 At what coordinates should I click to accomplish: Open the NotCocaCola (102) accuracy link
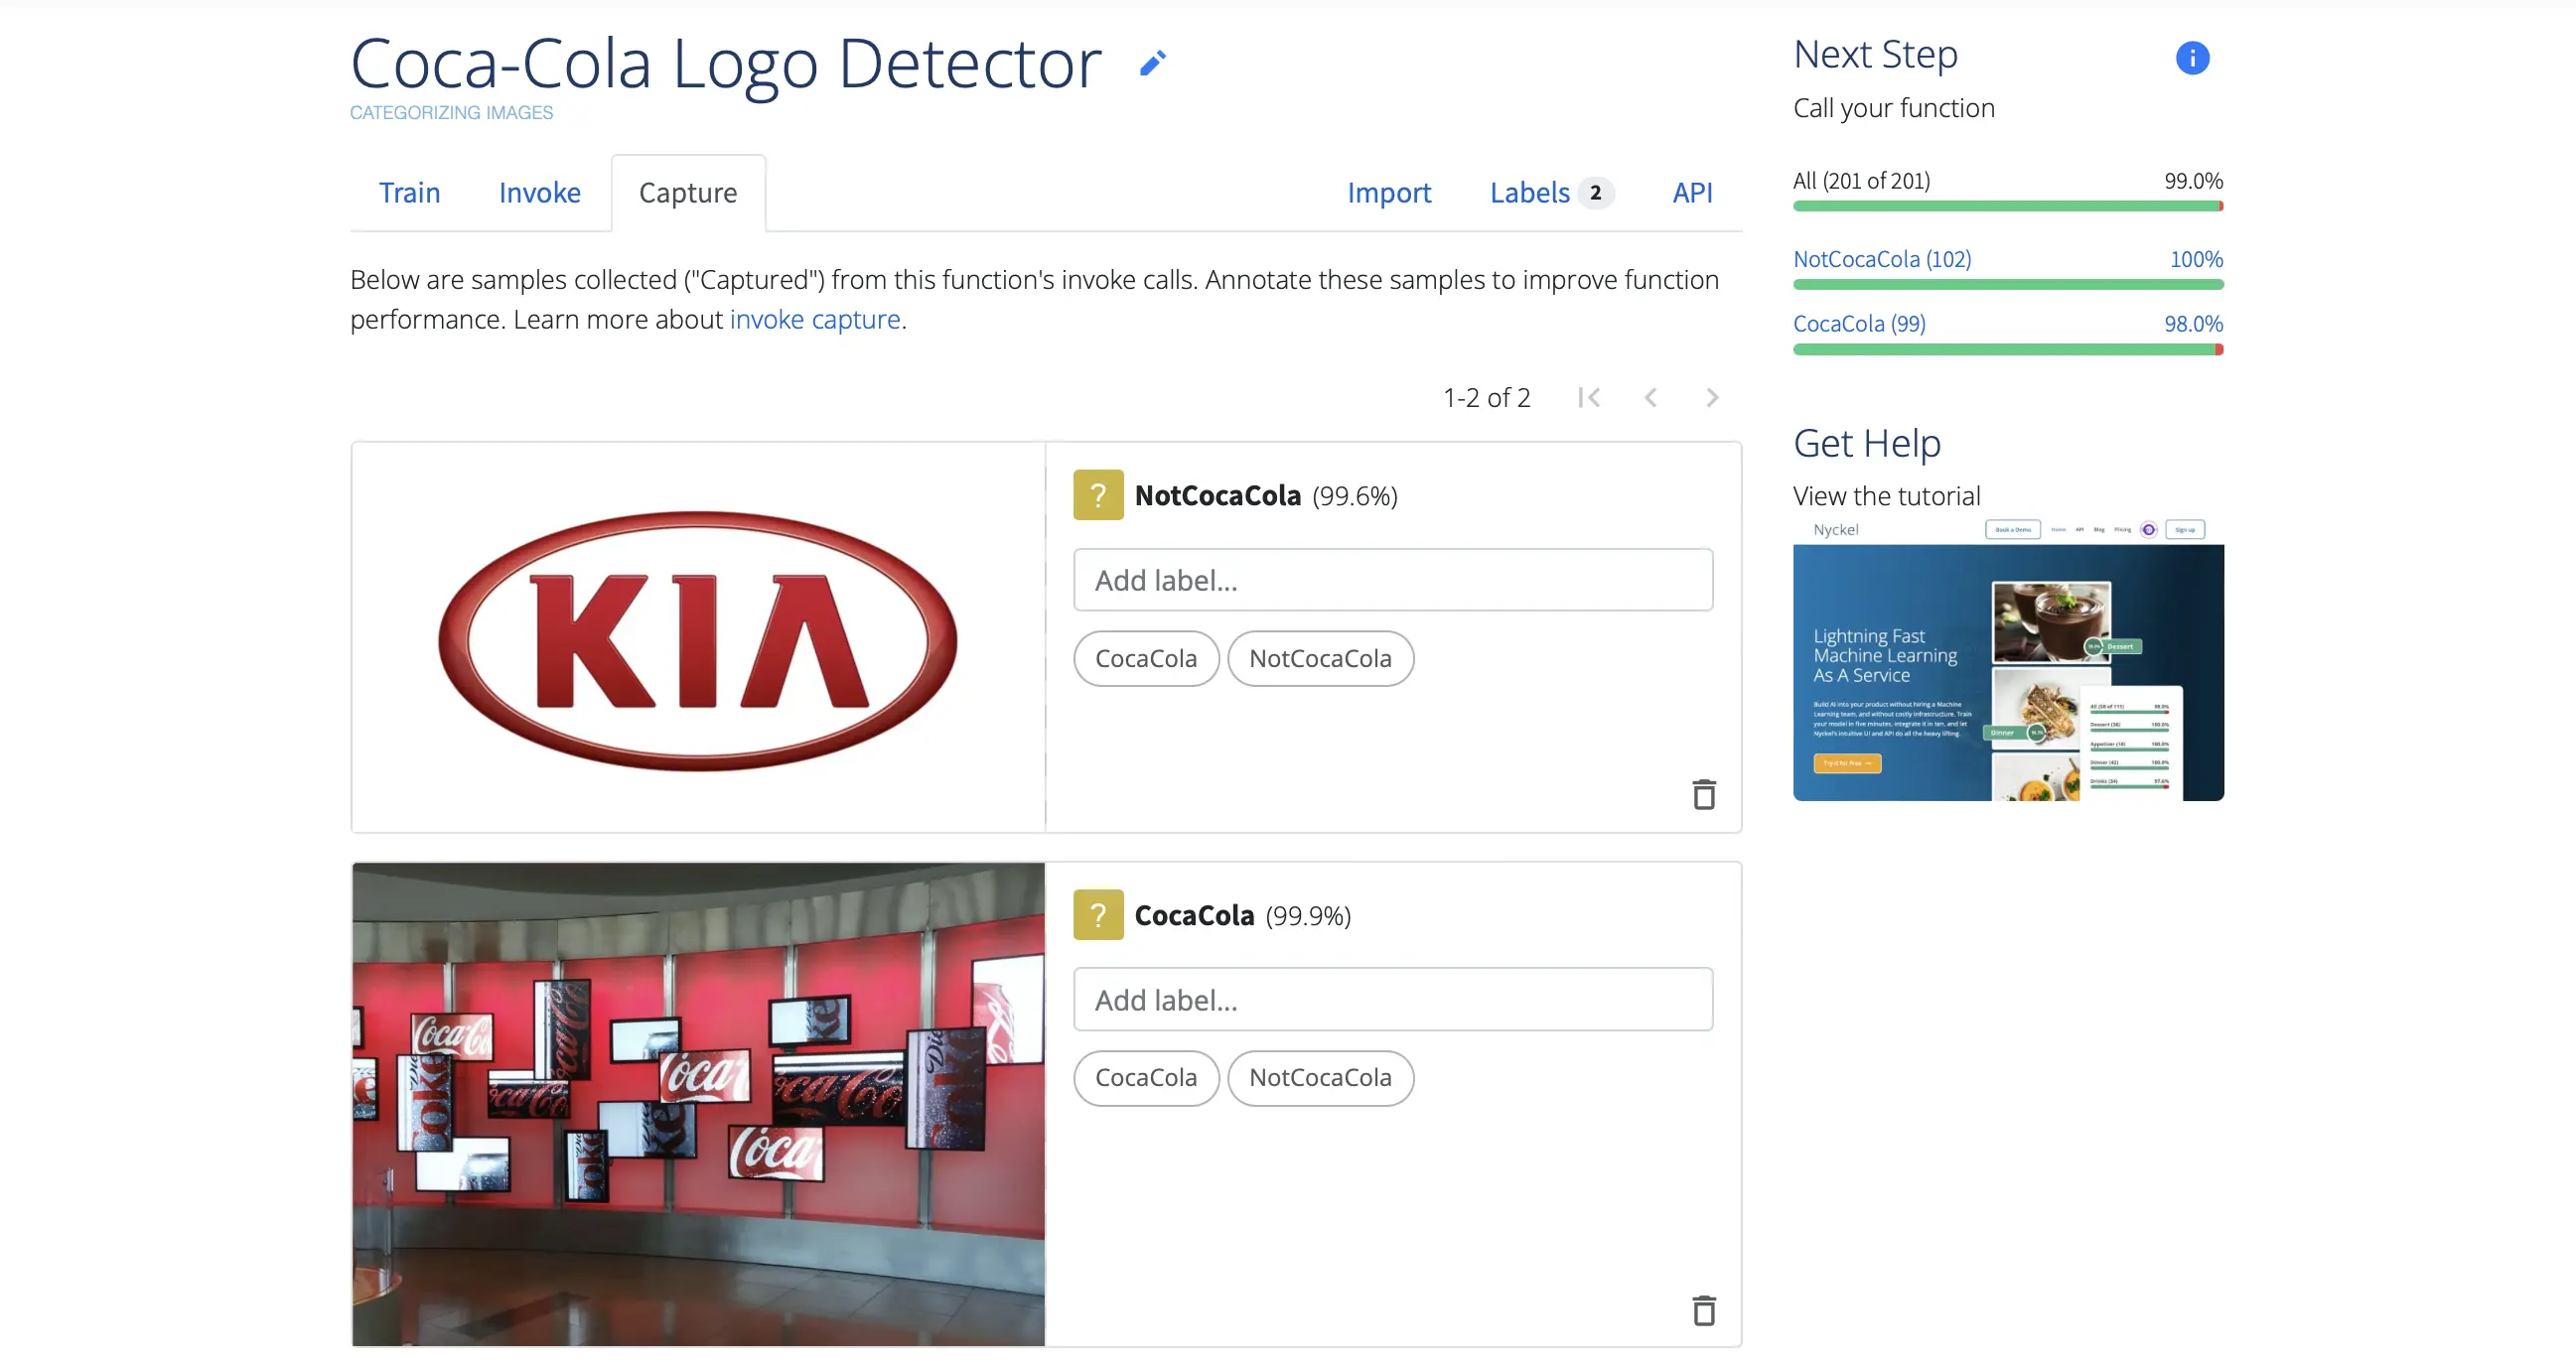(1882, 259)
